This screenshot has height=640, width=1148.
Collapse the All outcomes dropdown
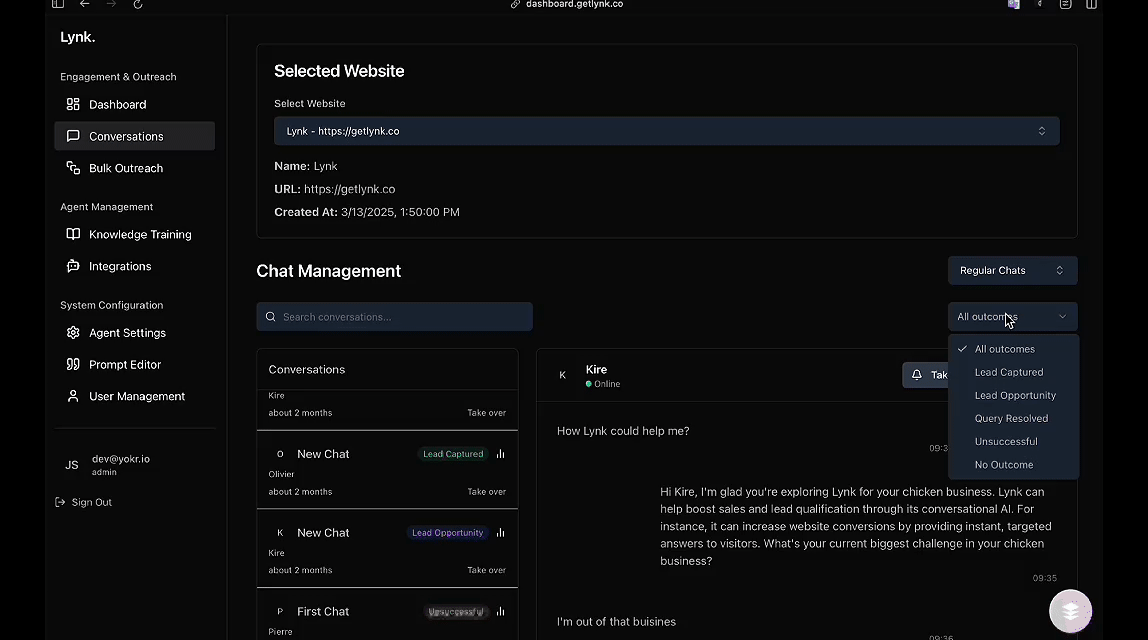click(x=1012, y=317)
